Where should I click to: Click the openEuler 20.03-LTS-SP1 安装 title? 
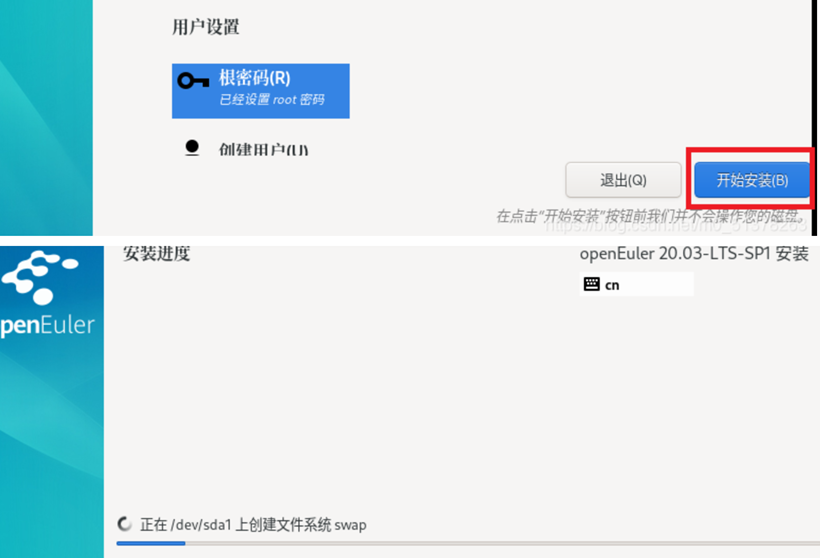click(693, 254)
